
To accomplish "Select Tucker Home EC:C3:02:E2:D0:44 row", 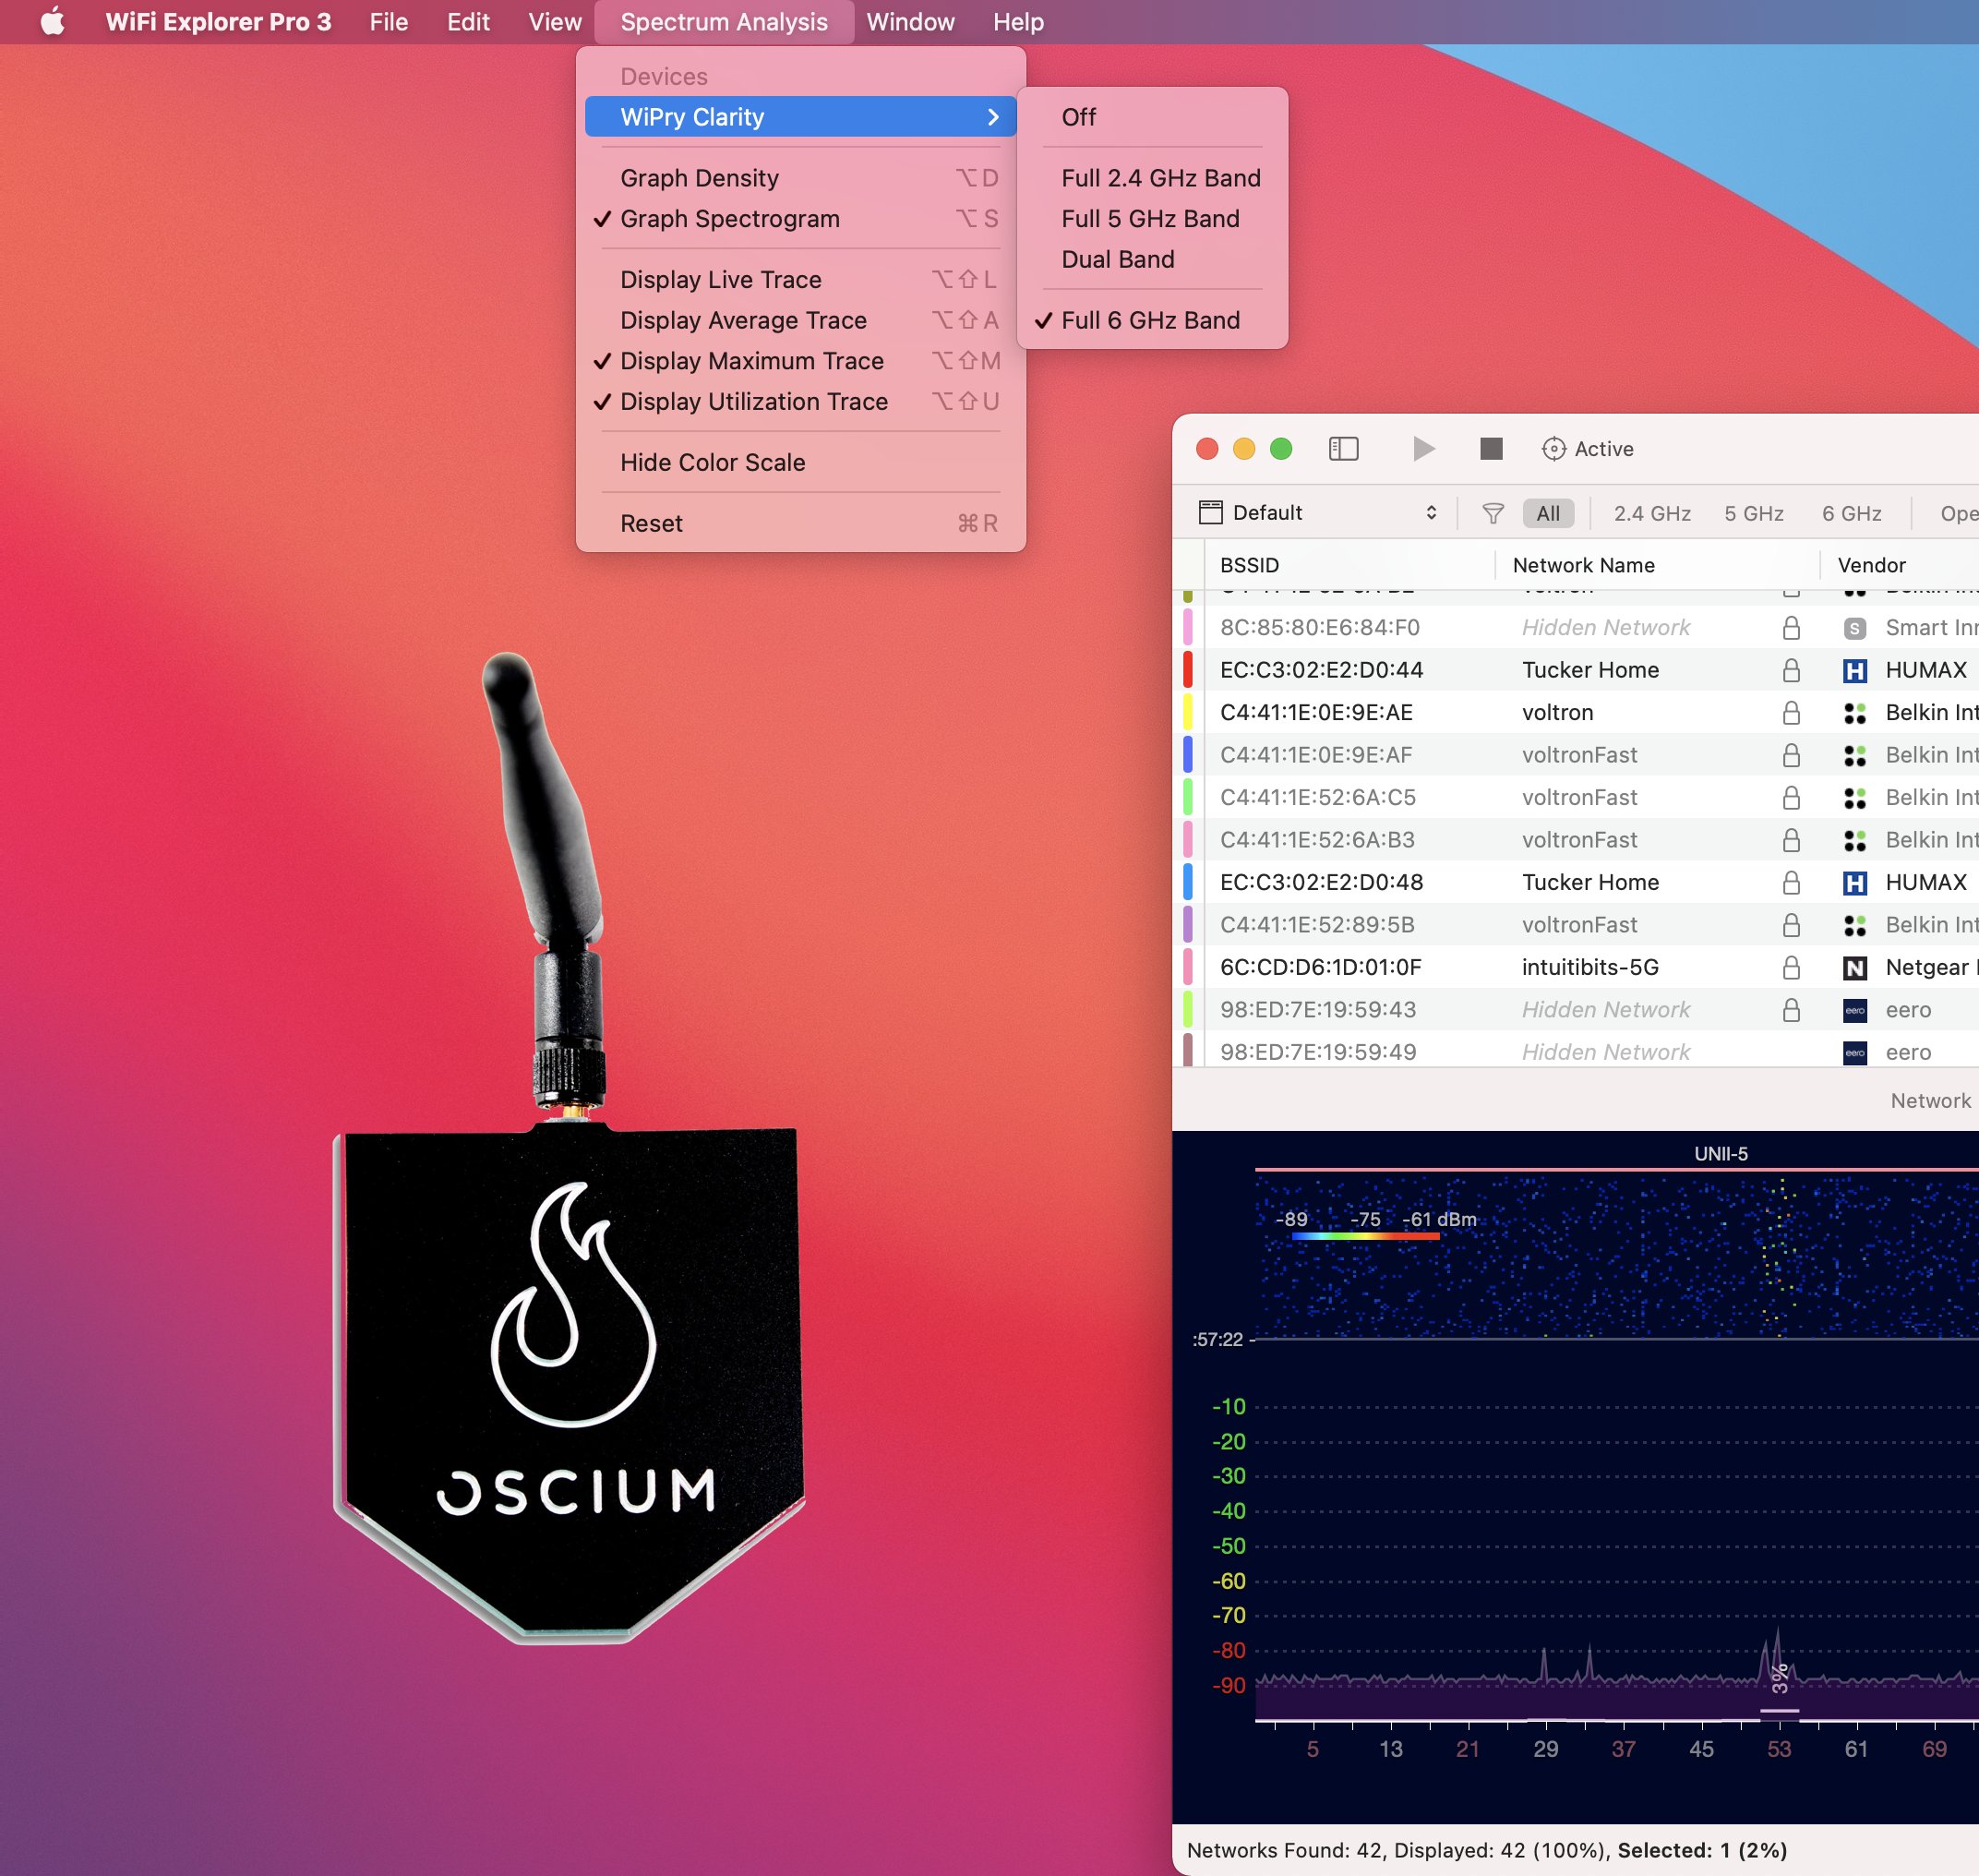I will tap(1575, 671).
